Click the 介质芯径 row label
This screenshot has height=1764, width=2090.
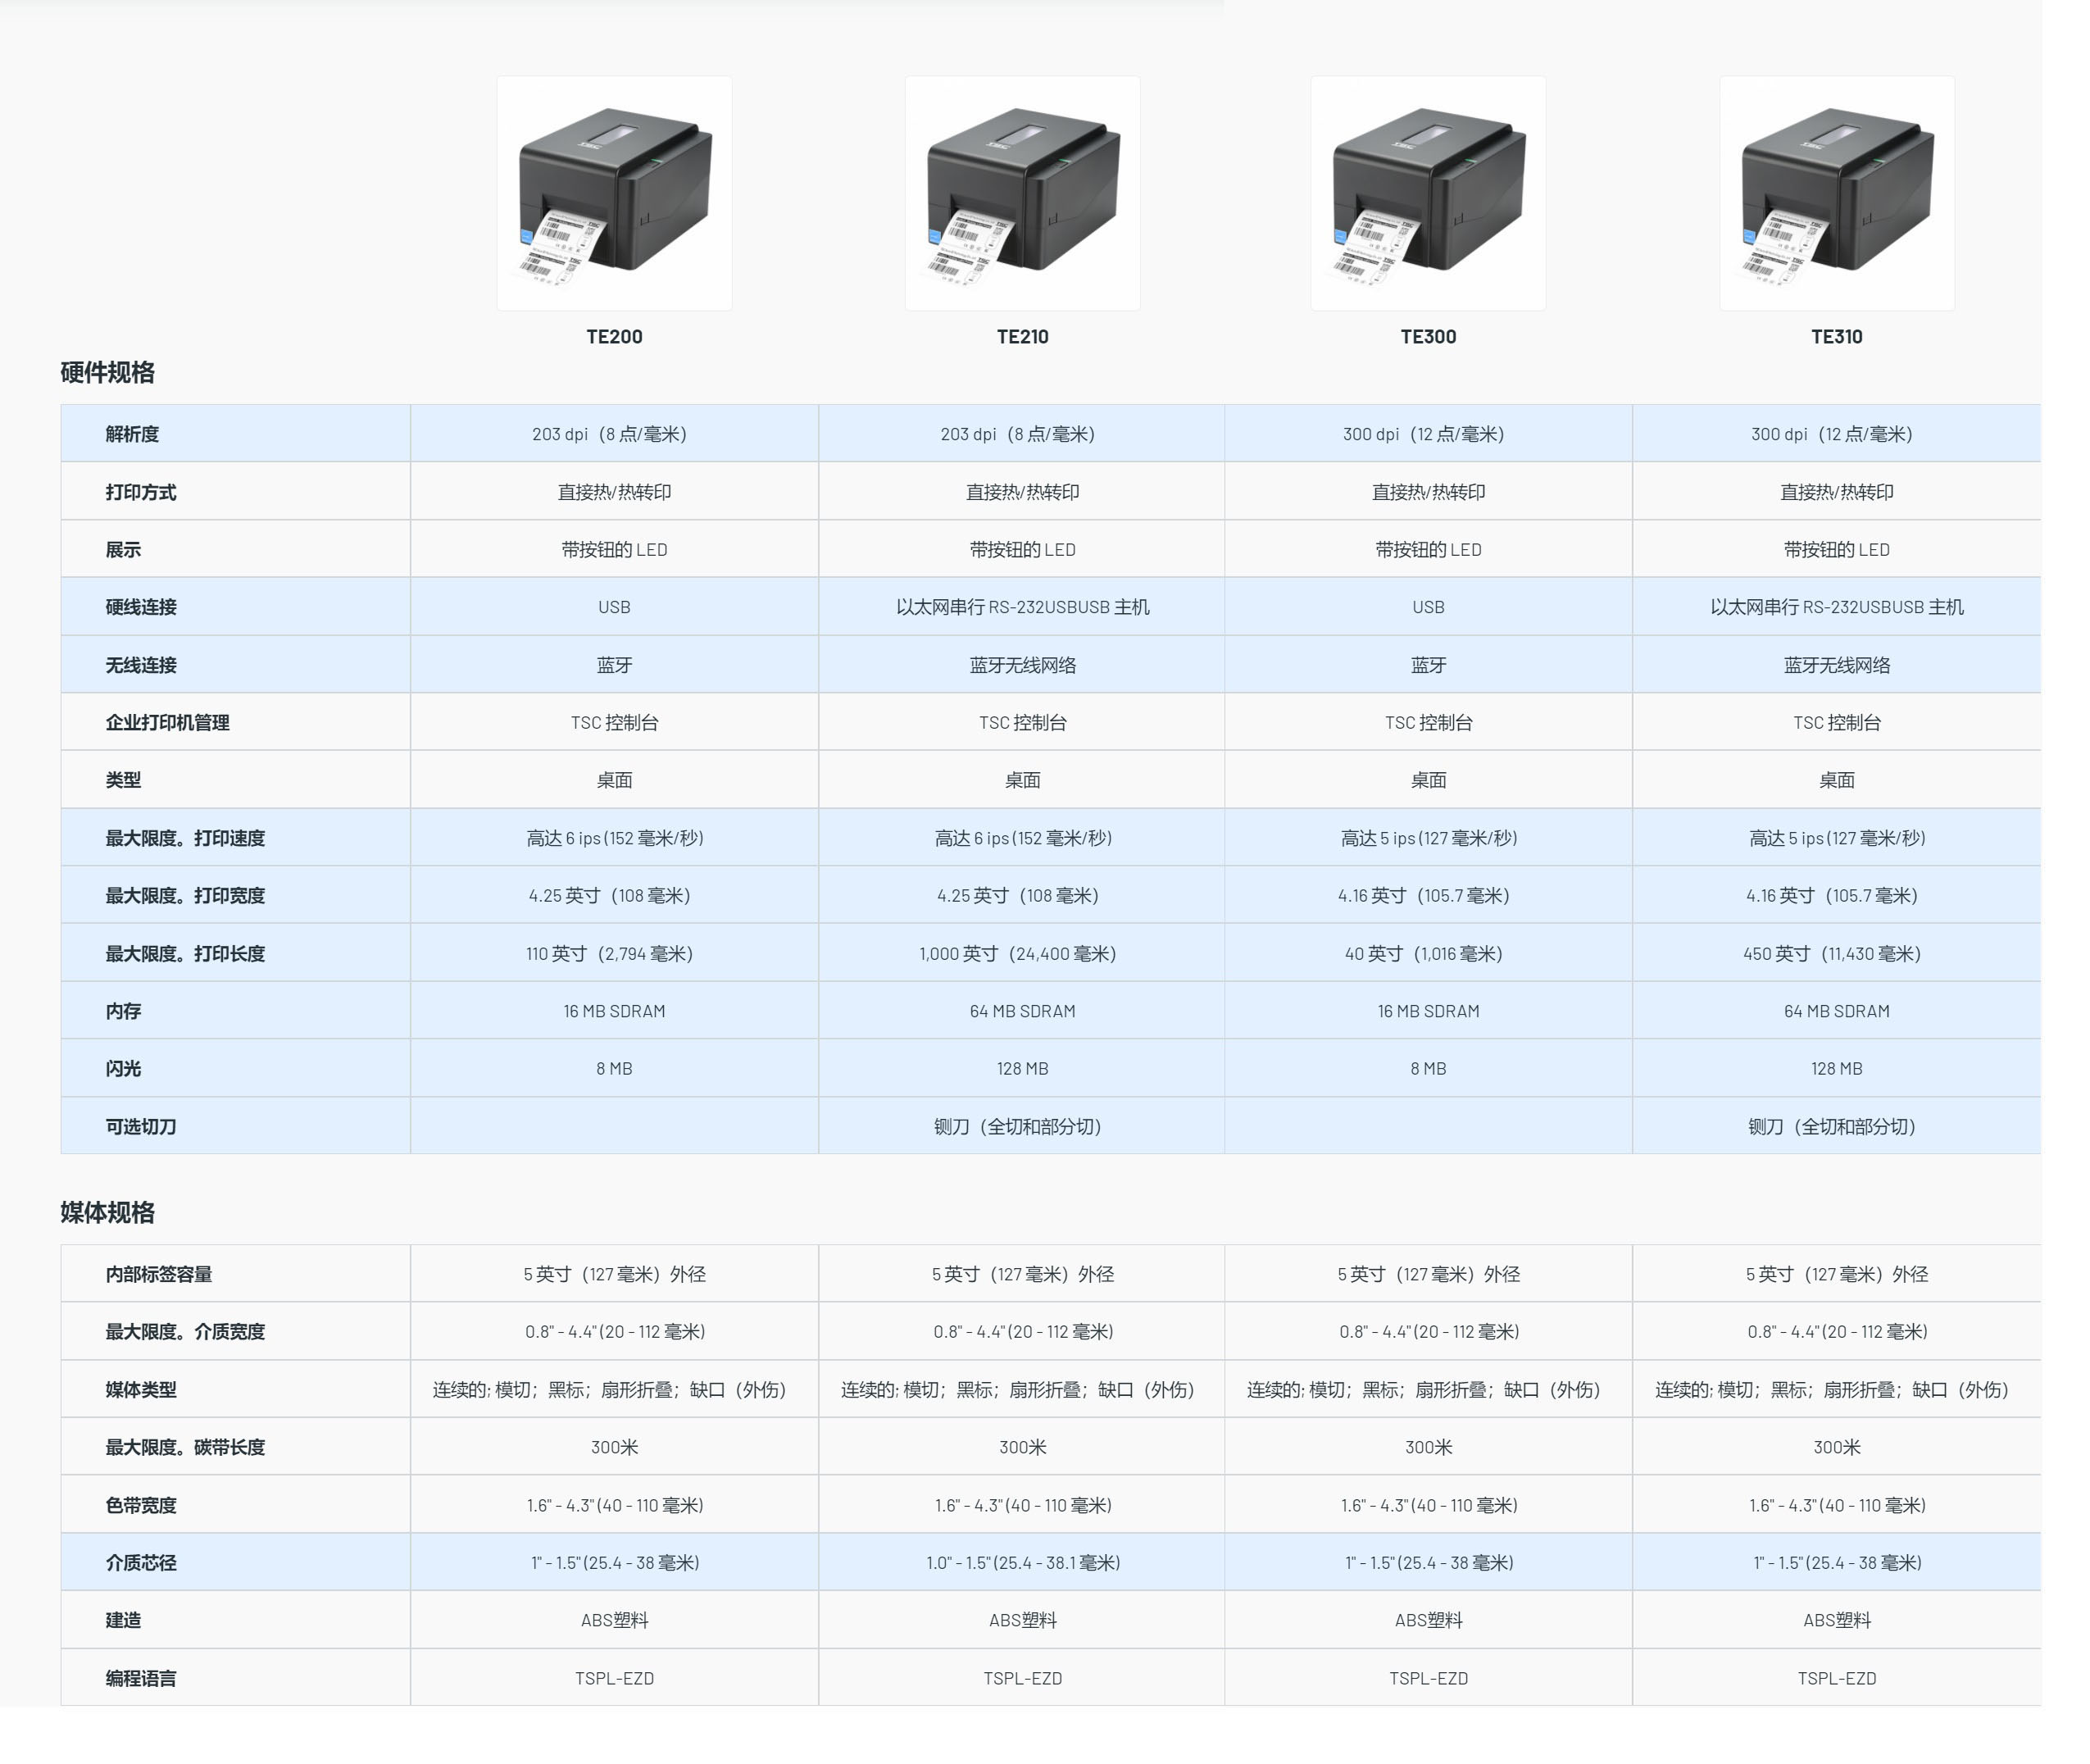coord(141,1563)
